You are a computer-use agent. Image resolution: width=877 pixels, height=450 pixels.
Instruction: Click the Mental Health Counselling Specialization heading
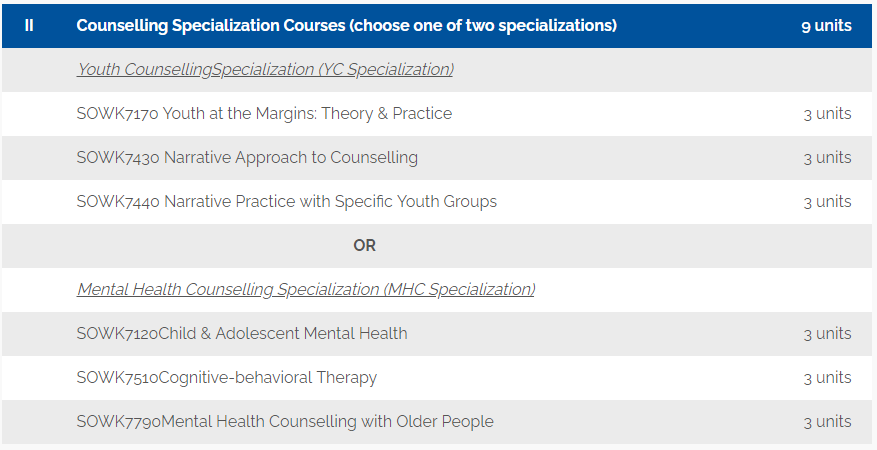point(306,290)
